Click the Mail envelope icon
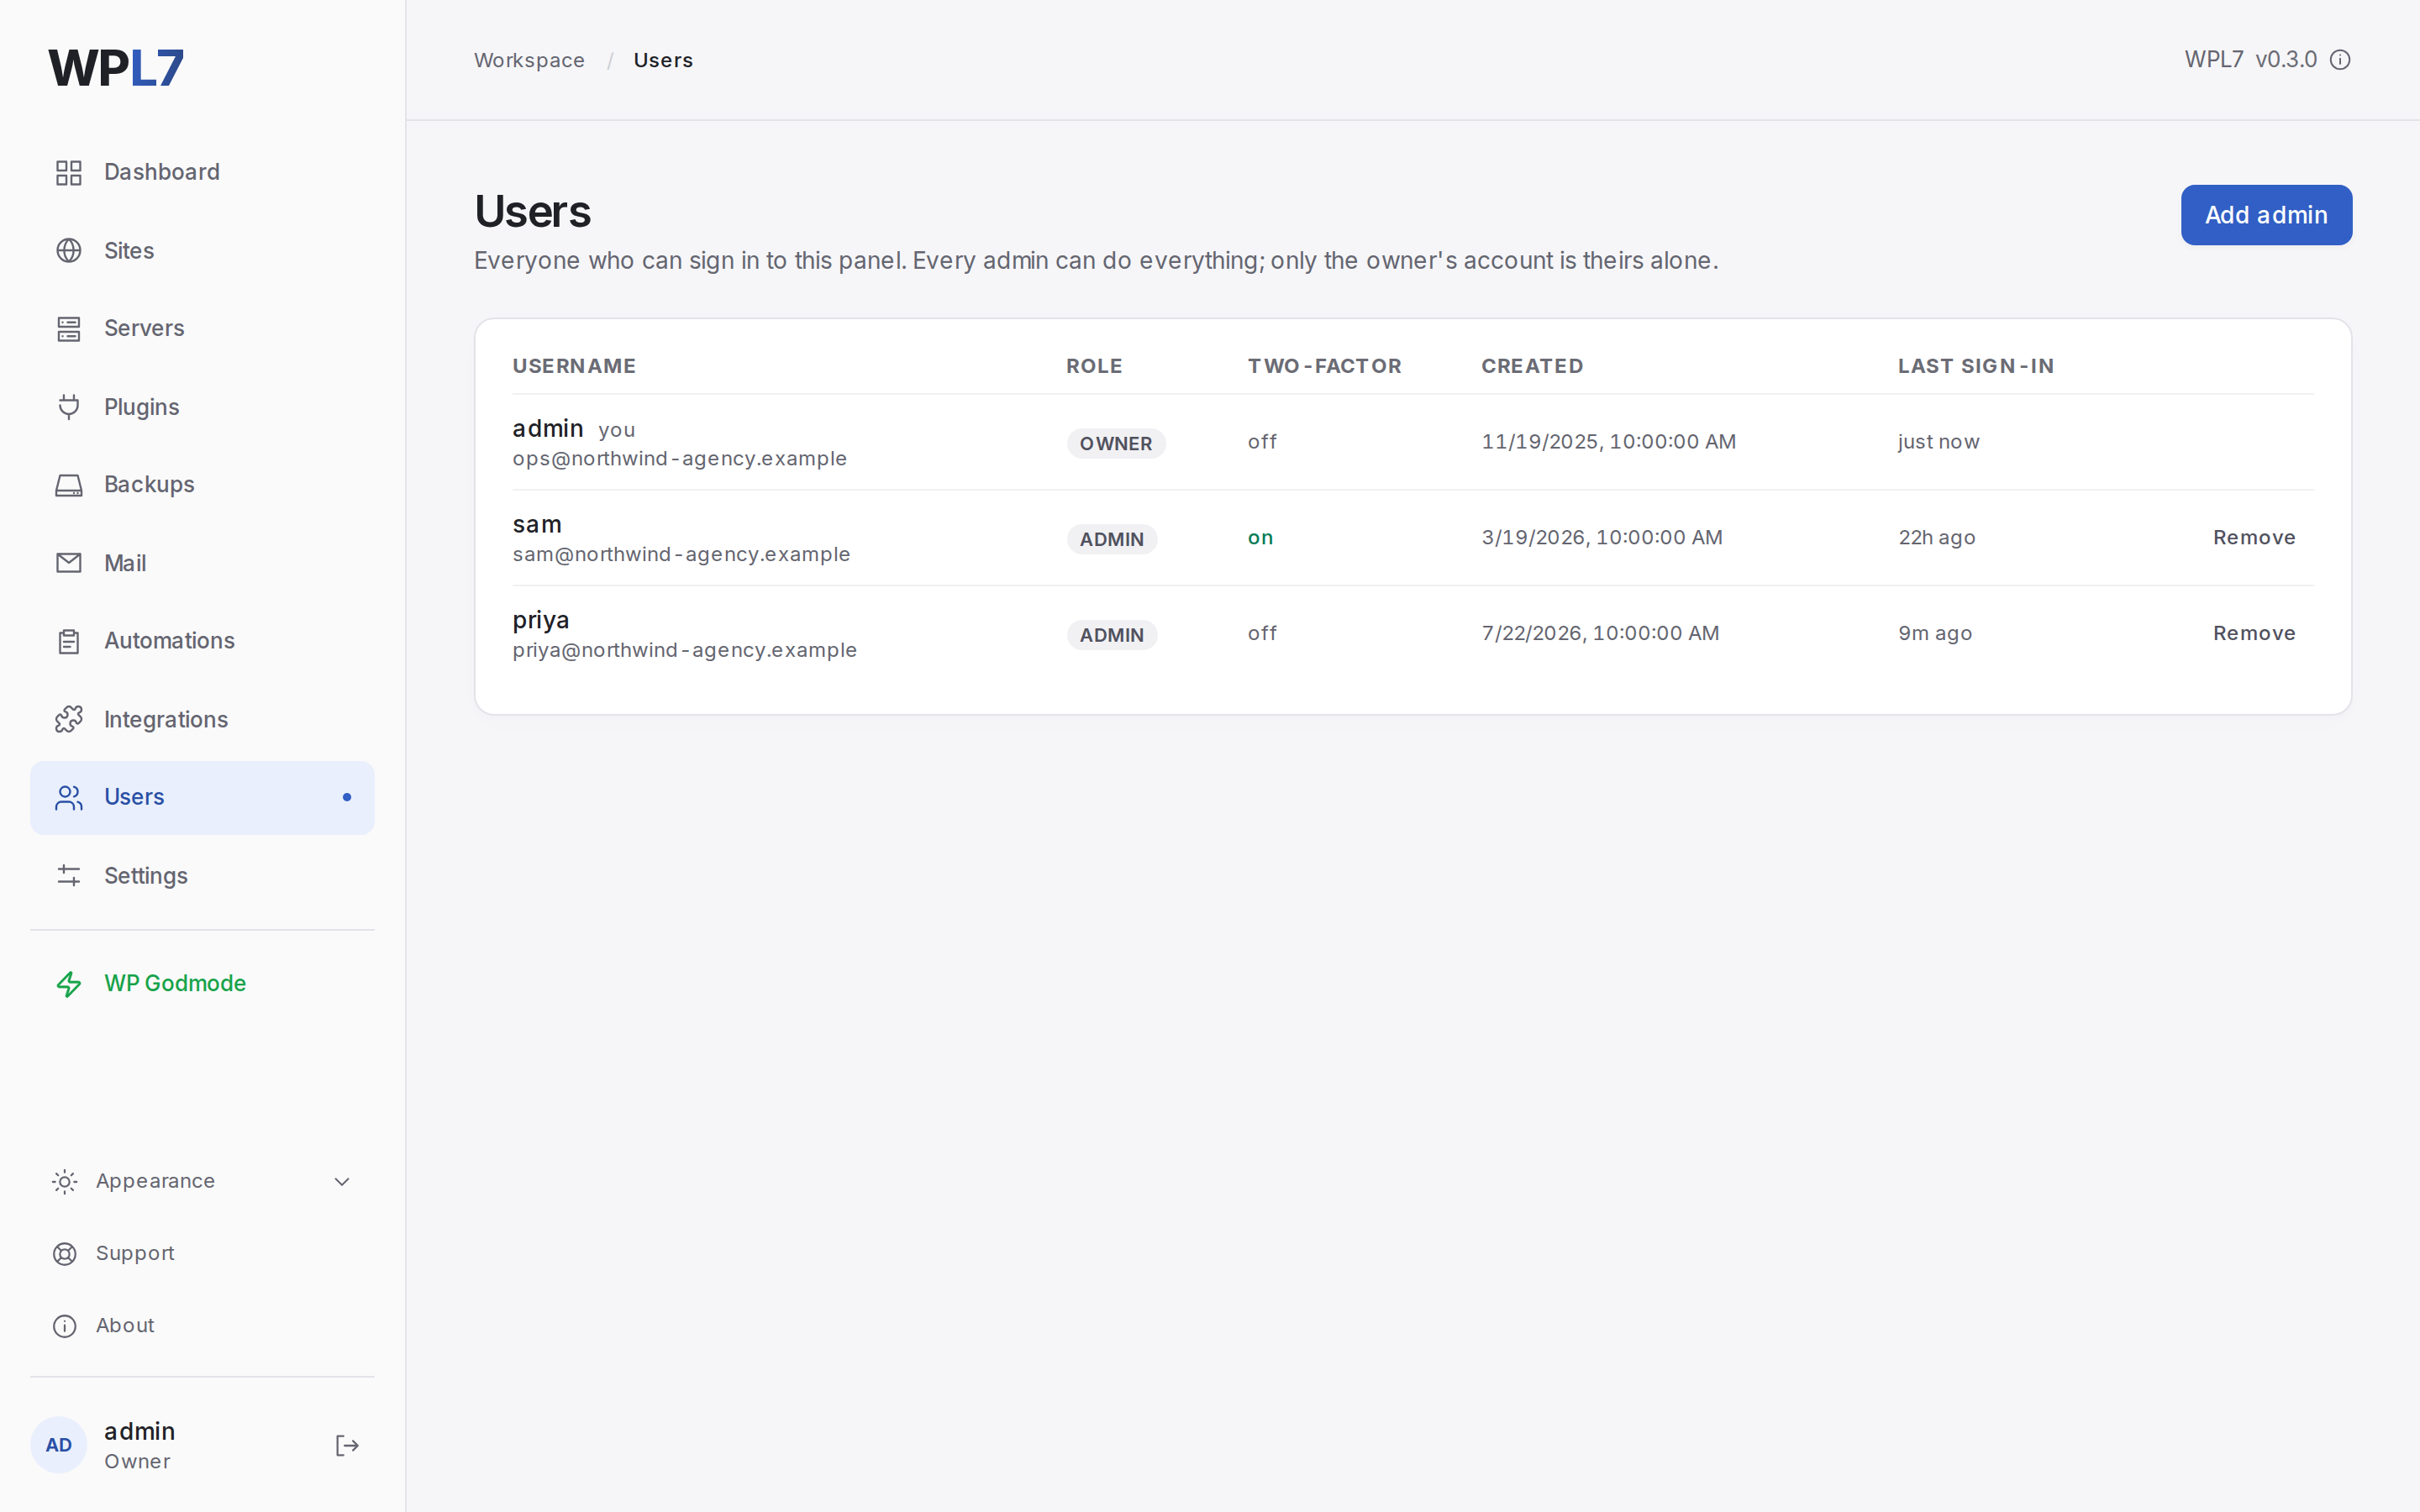 click(69, 563)
